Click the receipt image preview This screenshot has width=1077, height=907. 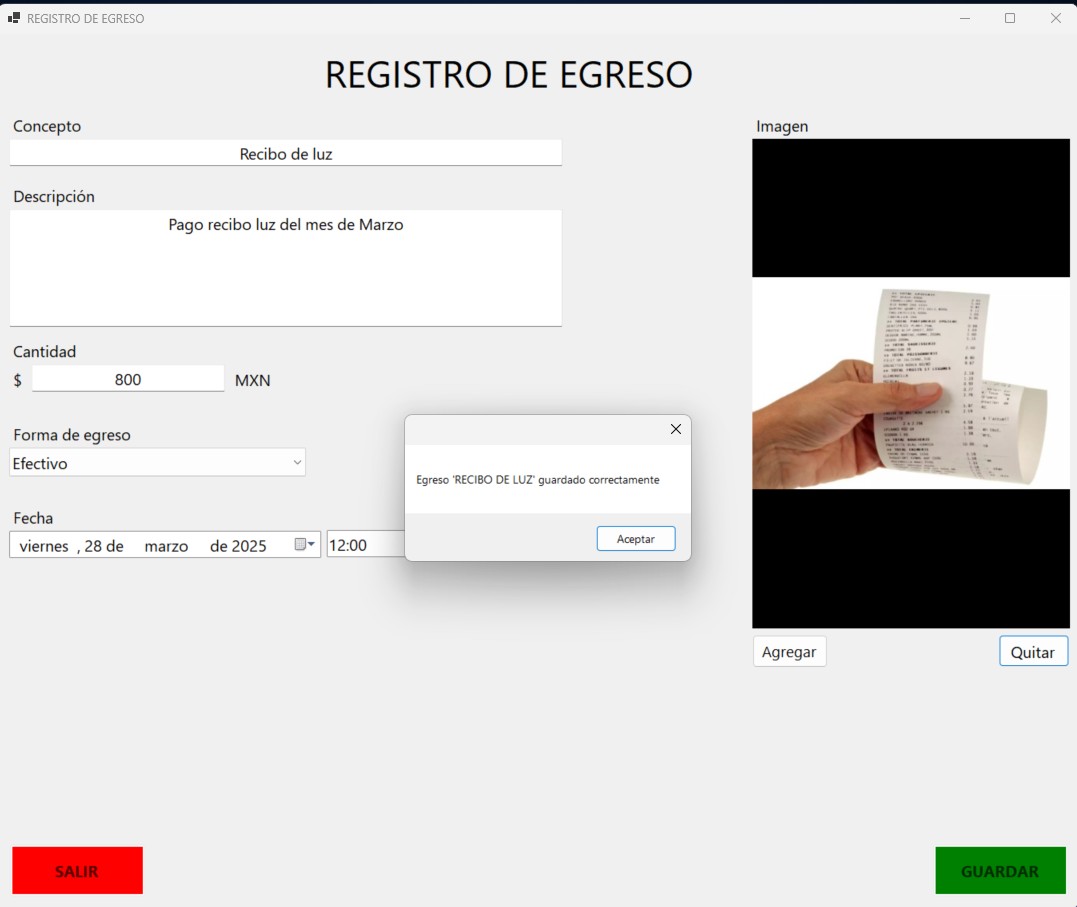click(910, 383)
